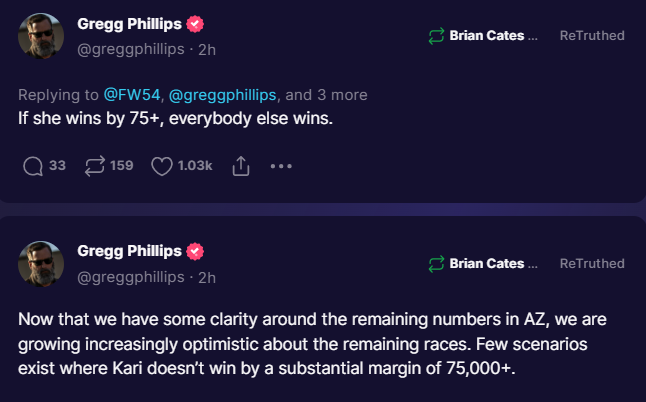ReTruth the first post with 159 retruths
Screen dimensions: 646x402
coord(97,166)
